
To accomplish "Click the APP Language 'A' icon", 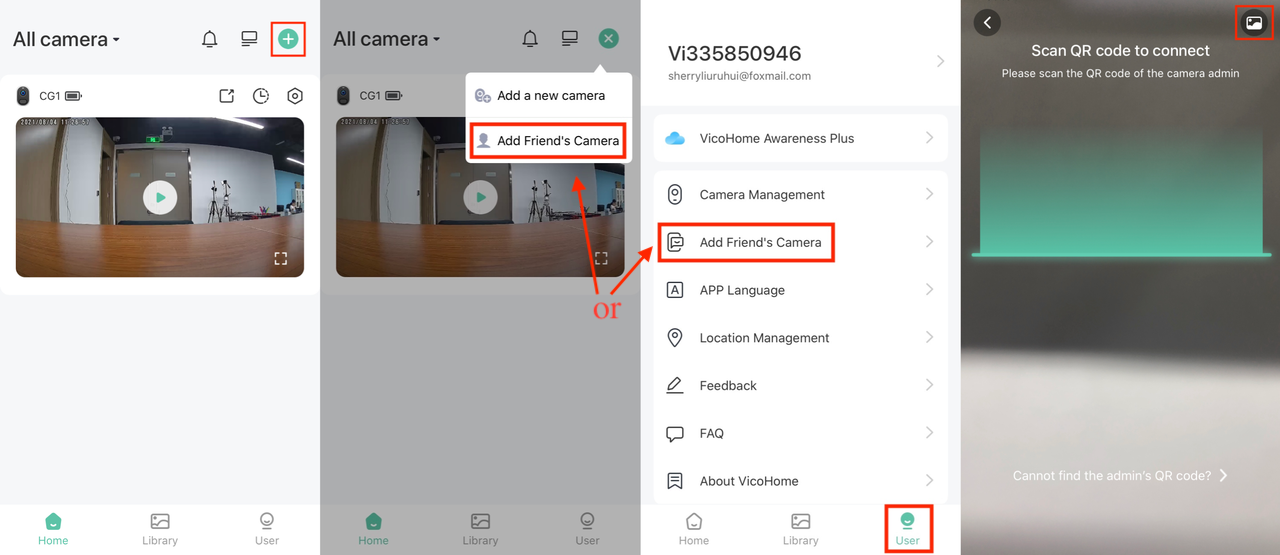I will tap(675, 290).
